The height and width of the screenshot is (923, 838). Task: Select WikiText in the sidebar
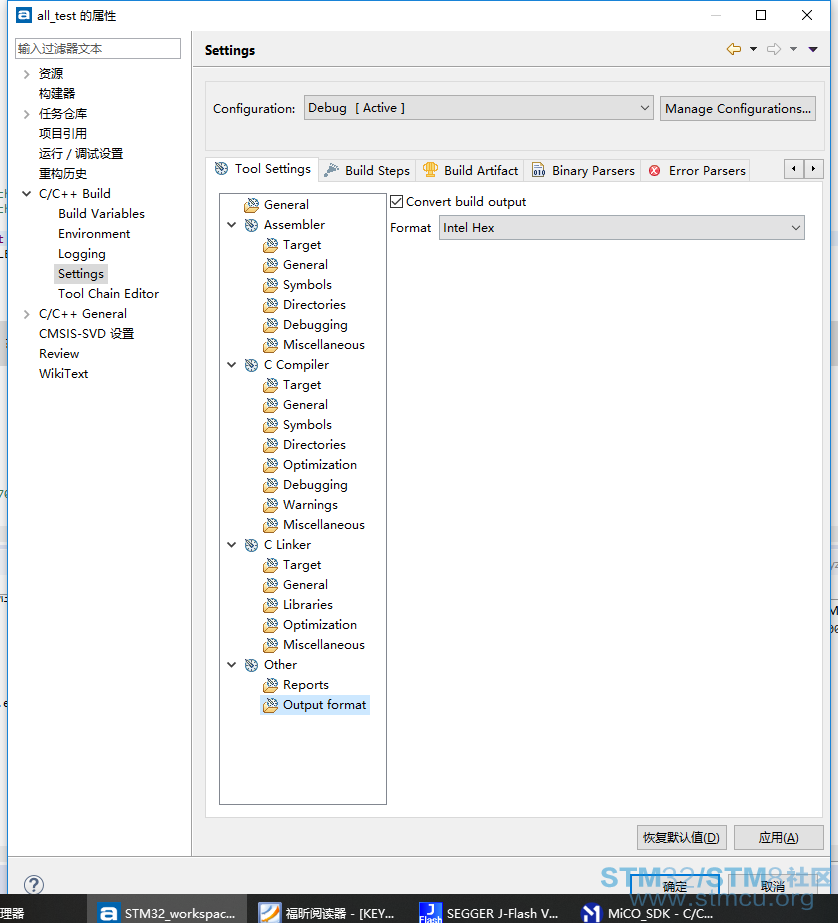pos(64,374)
